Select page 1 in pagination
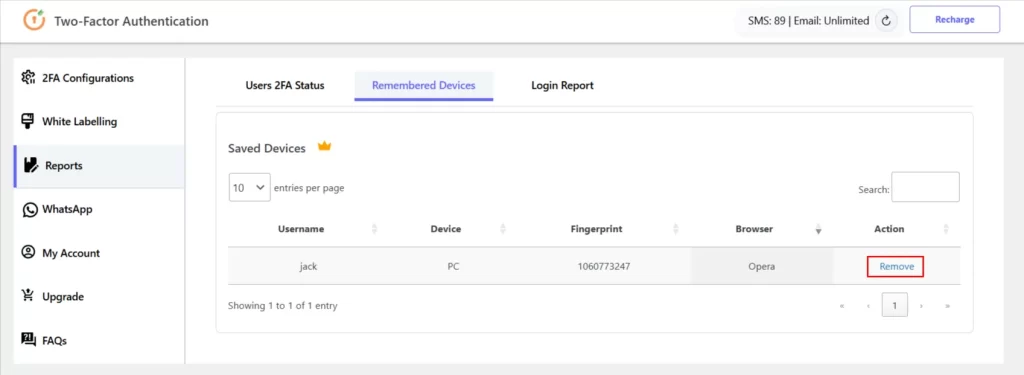1024x375 pixels. (895, 305)
